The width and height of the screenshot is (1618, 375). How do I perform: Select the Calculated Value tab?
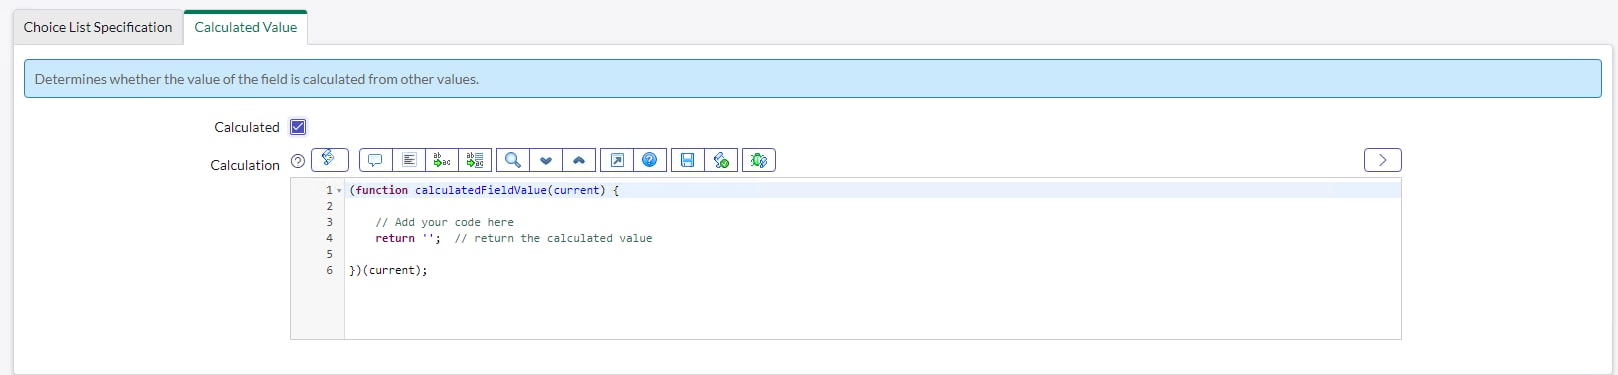tap(246, 27)
